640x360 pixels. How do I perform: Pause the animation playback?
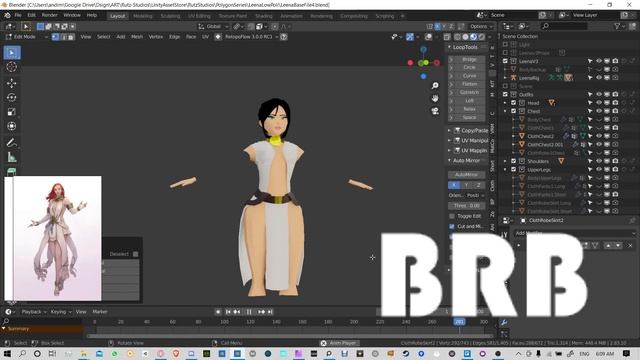[x=249, y=312]
